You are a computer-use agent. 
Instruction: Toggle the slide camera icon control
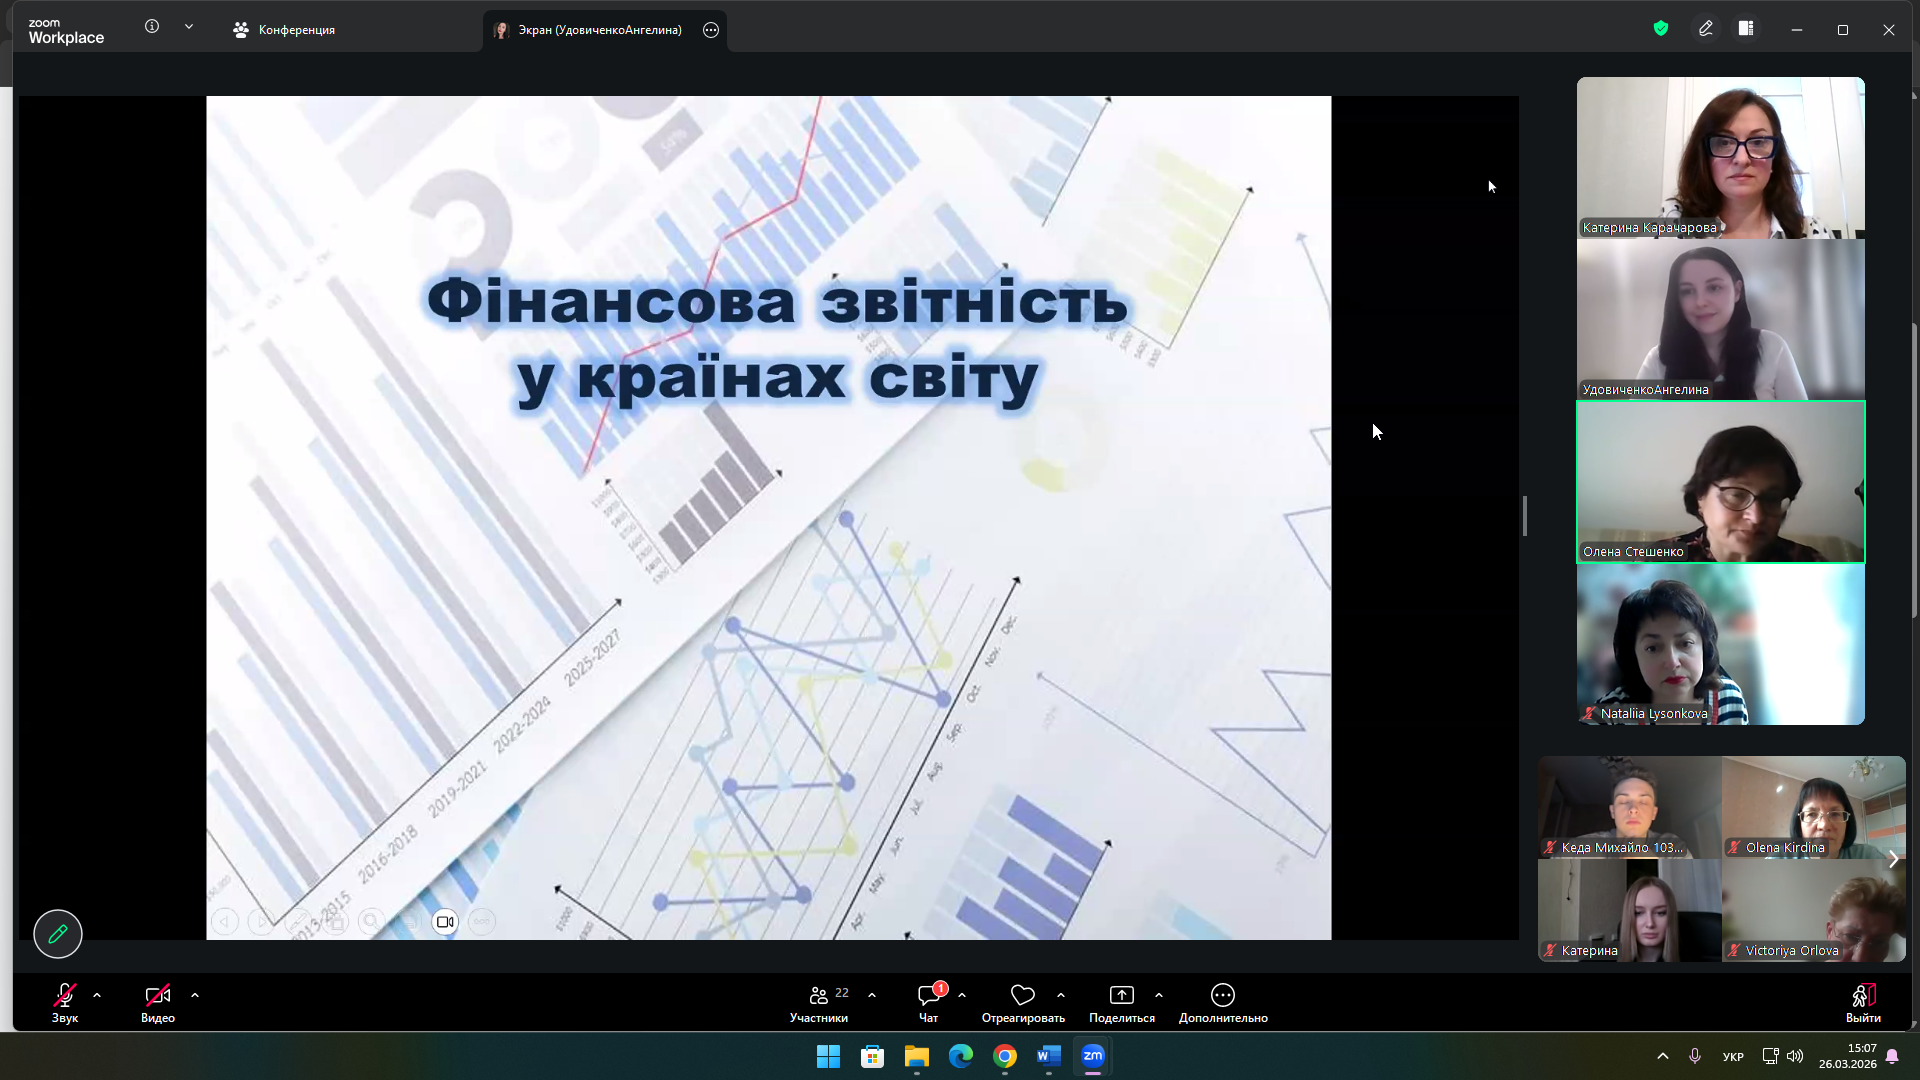tap(445, 922)
